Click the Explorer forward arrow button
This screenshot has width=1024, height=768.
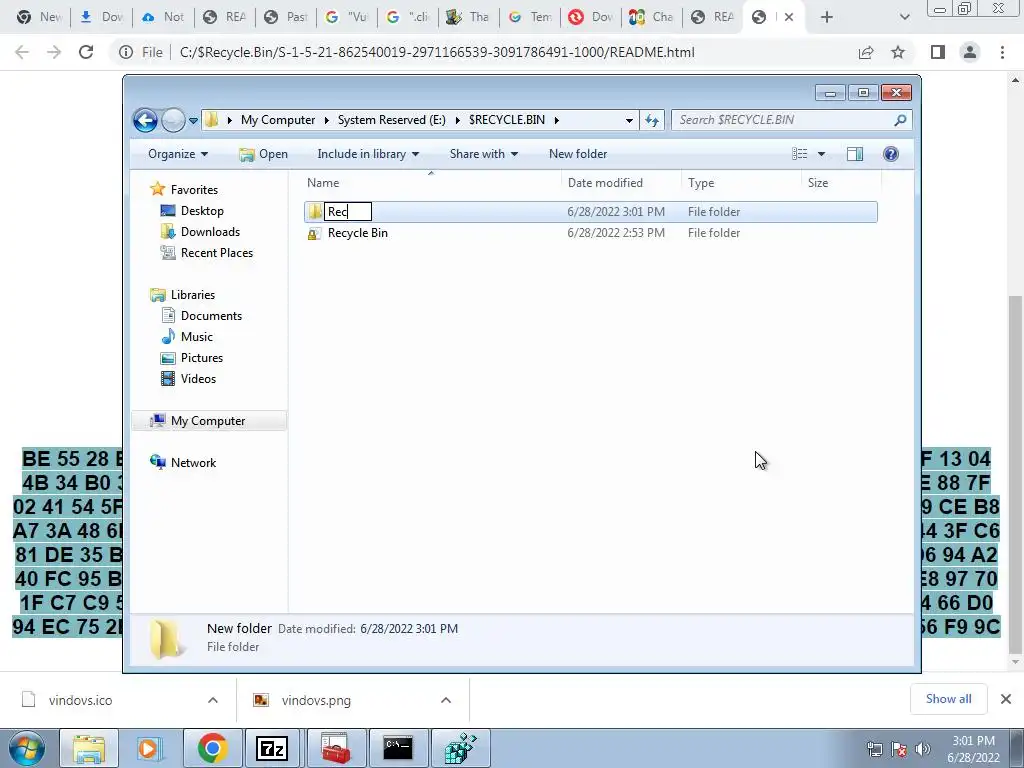[x=173, y=120]
